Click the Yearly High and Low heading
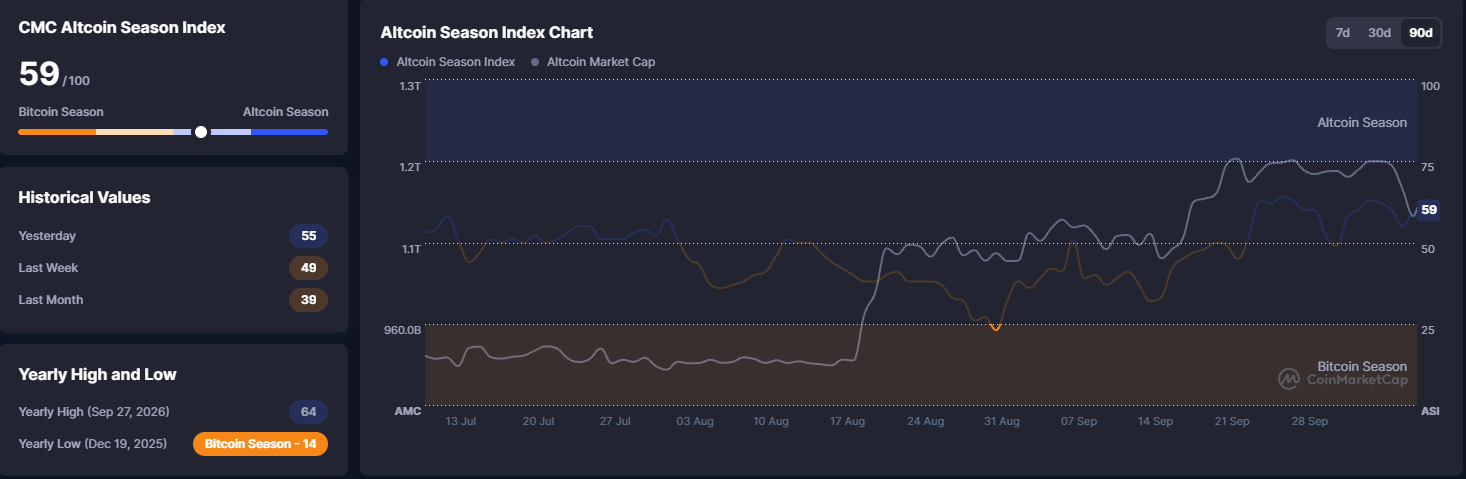This screenshot has width=1466, height=479. [x=97, y=375]
